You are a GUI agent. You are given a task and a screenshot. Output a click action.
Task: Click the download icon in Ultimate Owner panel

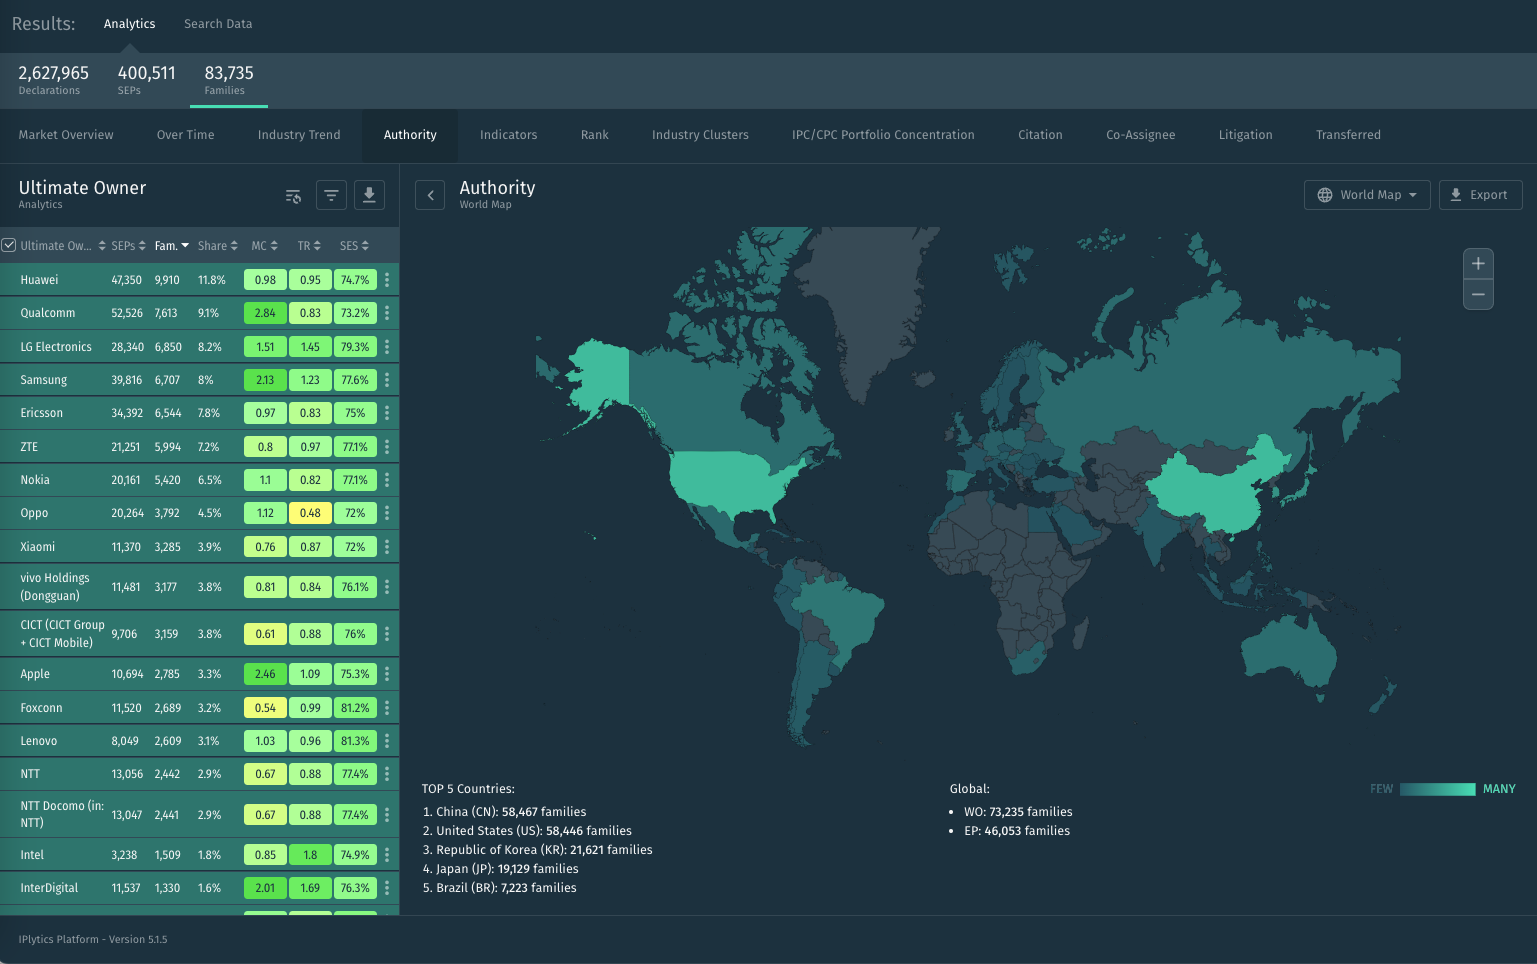pyautogui.click(x=369, y=195)
